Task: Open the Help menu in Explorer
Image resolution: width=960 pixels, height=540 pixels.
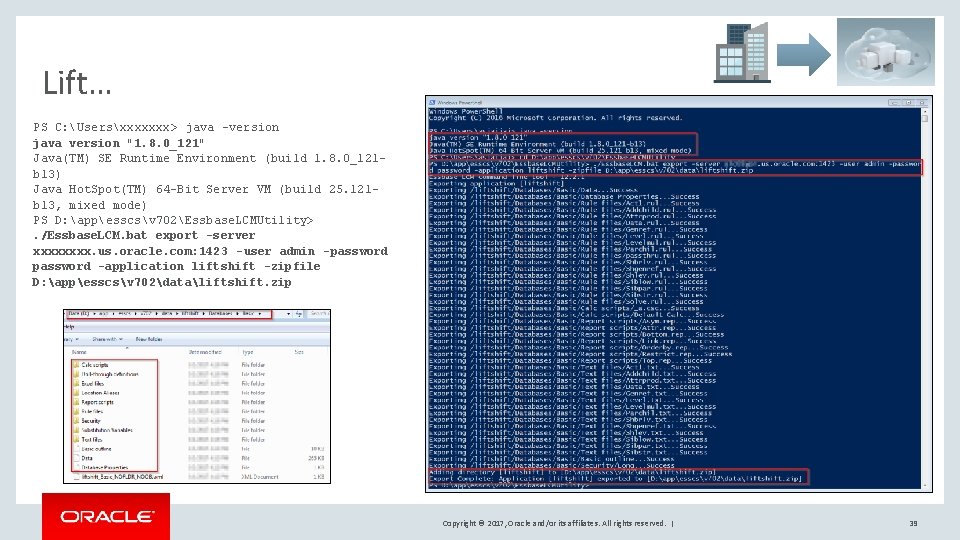Action: pos(69,327)
